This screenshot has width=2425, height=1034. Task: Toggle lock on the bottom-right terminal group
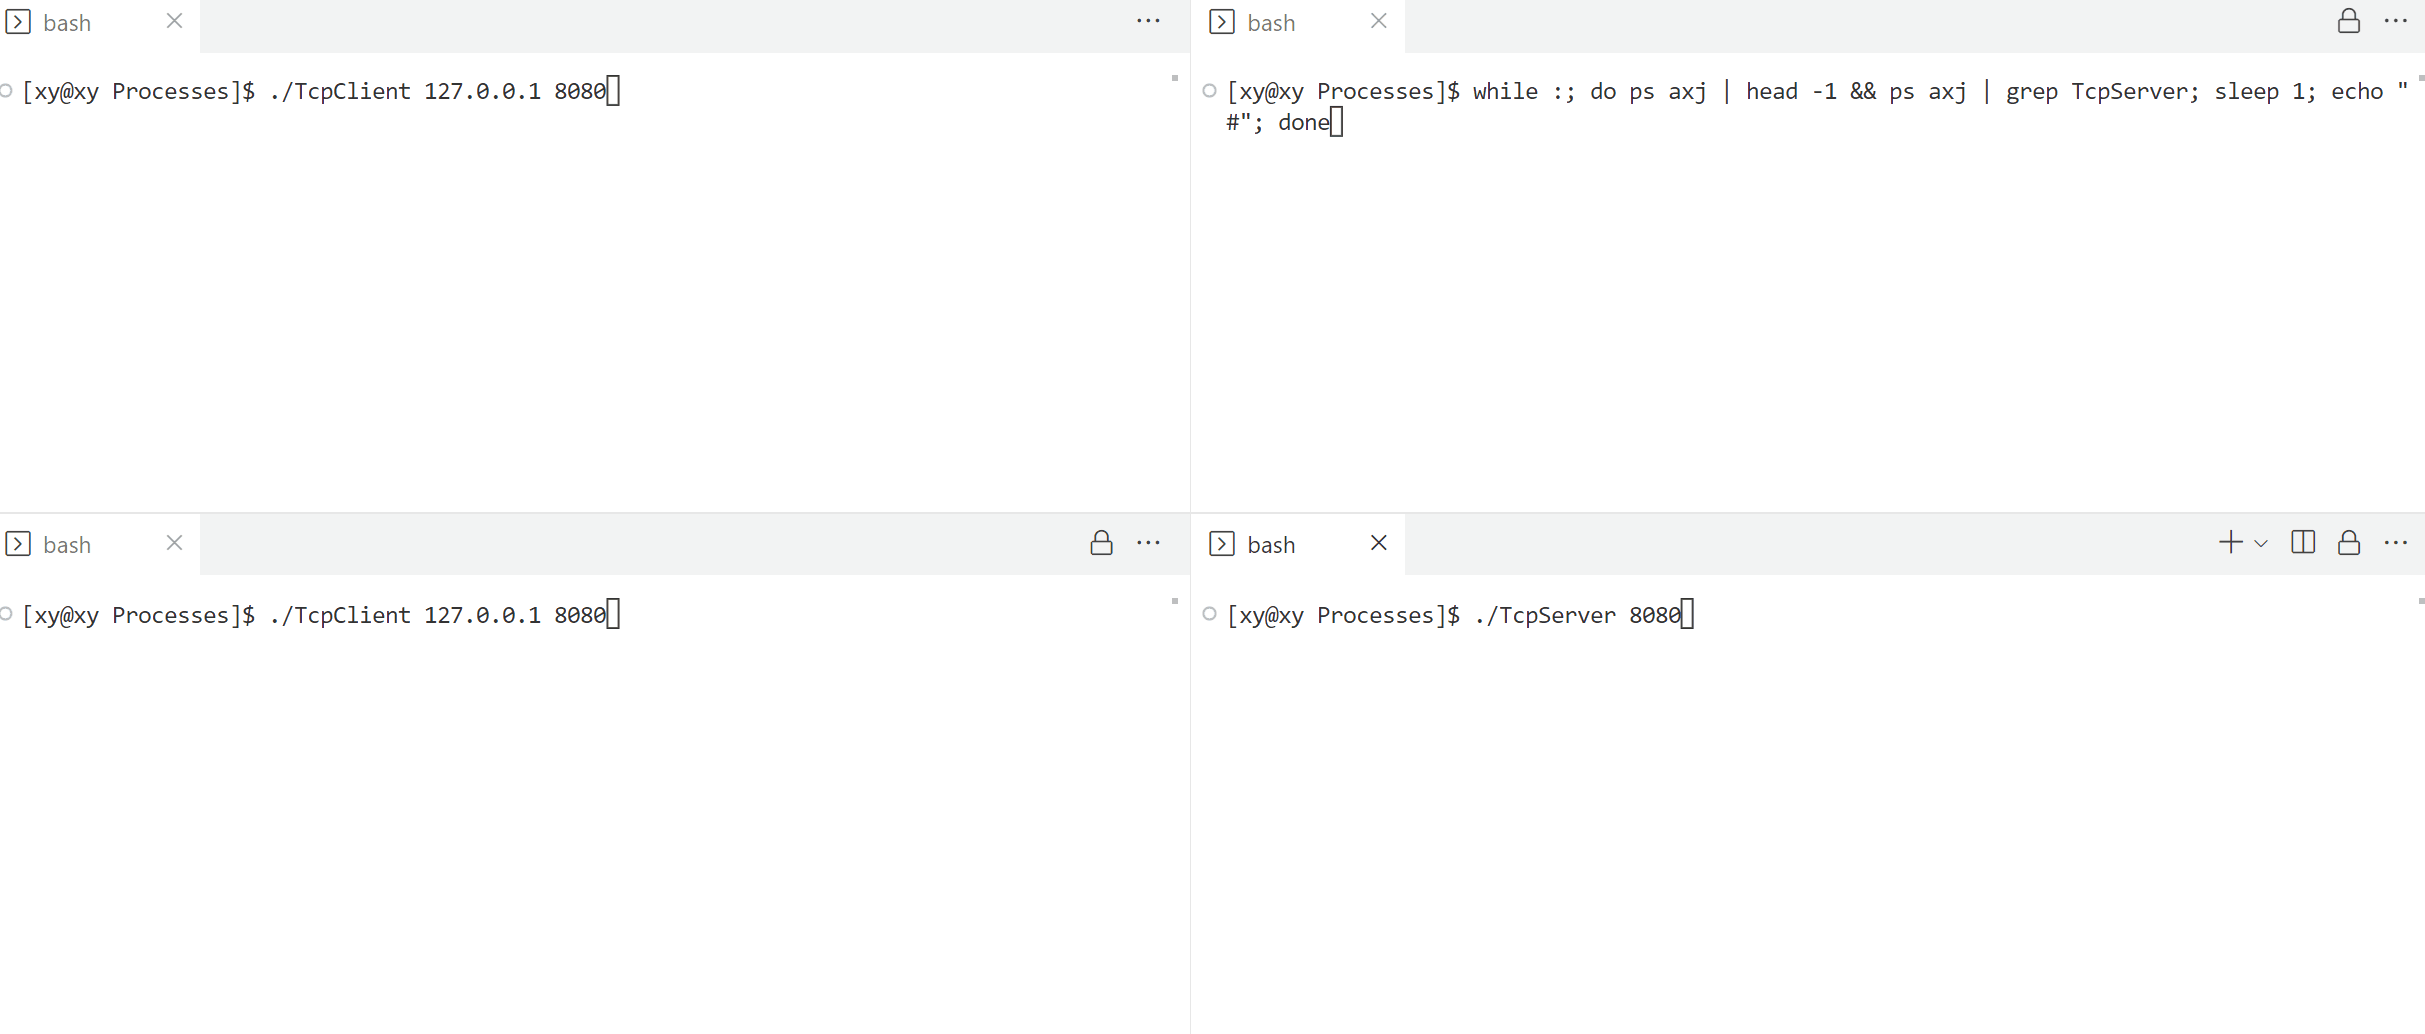2349,543
